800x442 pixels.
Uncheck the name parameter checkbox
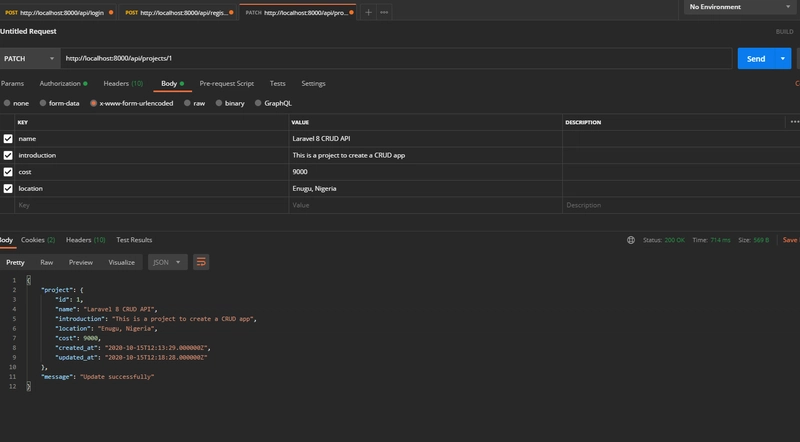pos(8,139)
